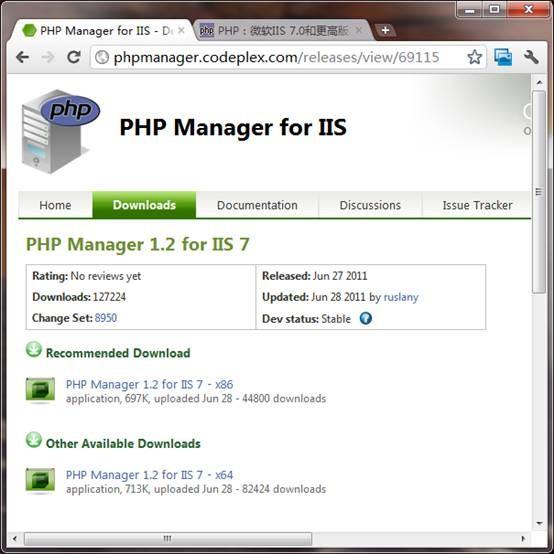
Task: Switch to PHP Manager for IIS tab
Action: pyautogui.click(x=102, y=30)
